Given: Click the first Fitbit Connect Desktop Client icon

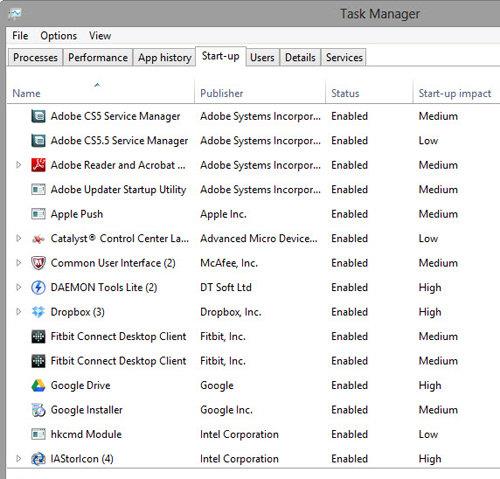Looking at the screenshot, I should [x=38, y=336].
